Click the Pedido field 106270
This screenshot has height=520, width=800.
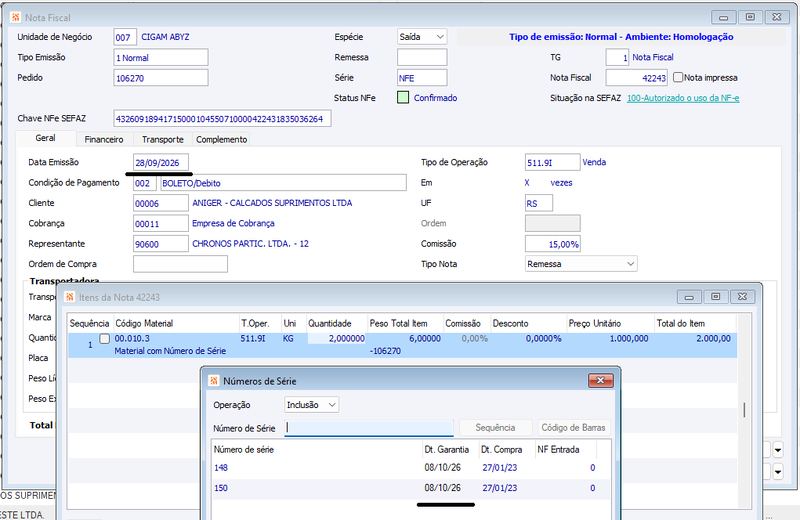[x=161, y=78]
